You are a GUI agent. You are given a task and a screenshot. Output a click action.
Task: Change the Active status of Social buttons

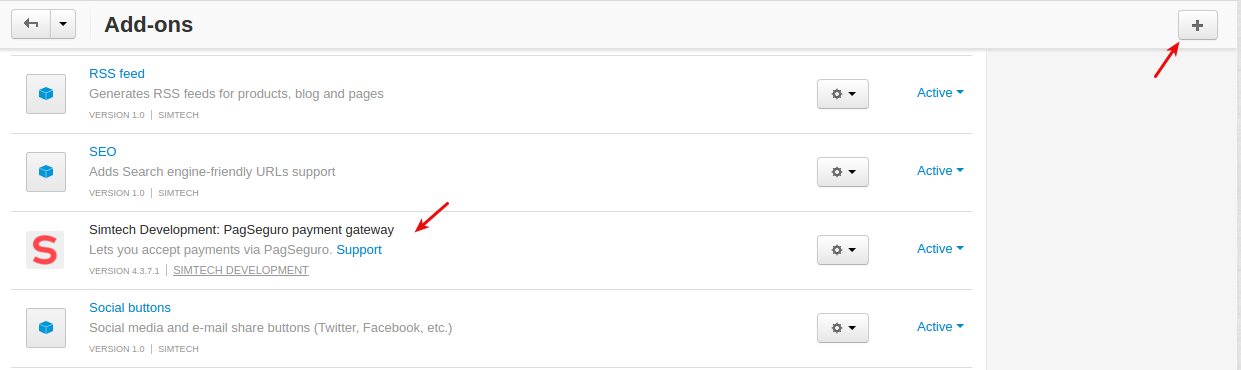click(940, 326)
